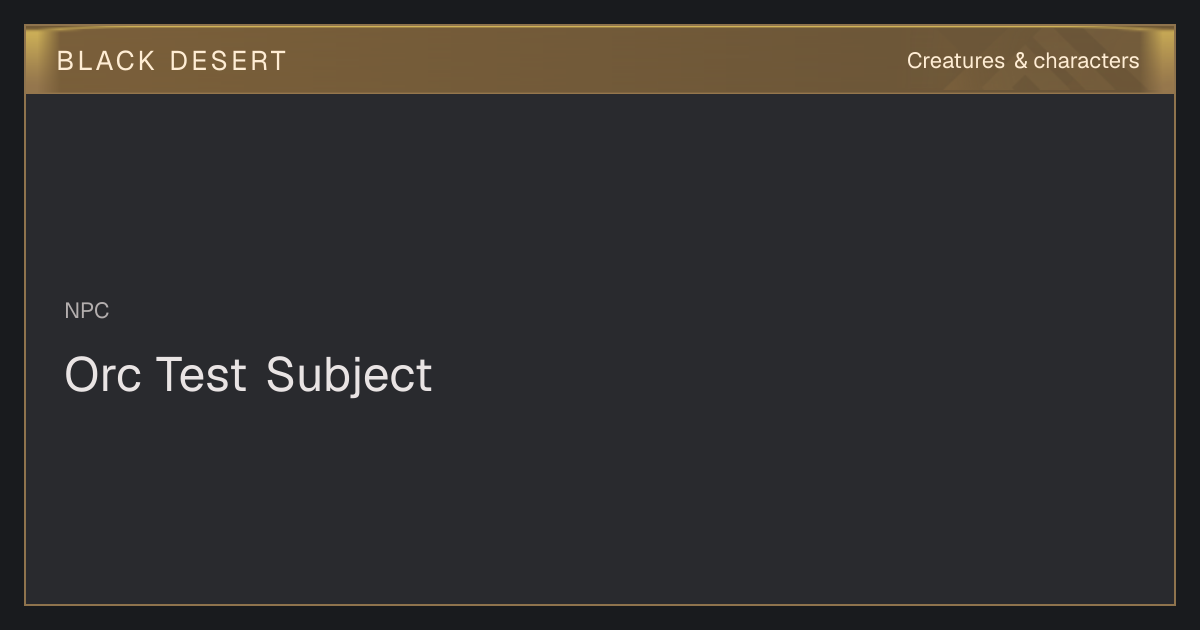This screenshot has width=1200, height=630.
Task: Click the word BLACK in the header
Action: click(106, 61)
